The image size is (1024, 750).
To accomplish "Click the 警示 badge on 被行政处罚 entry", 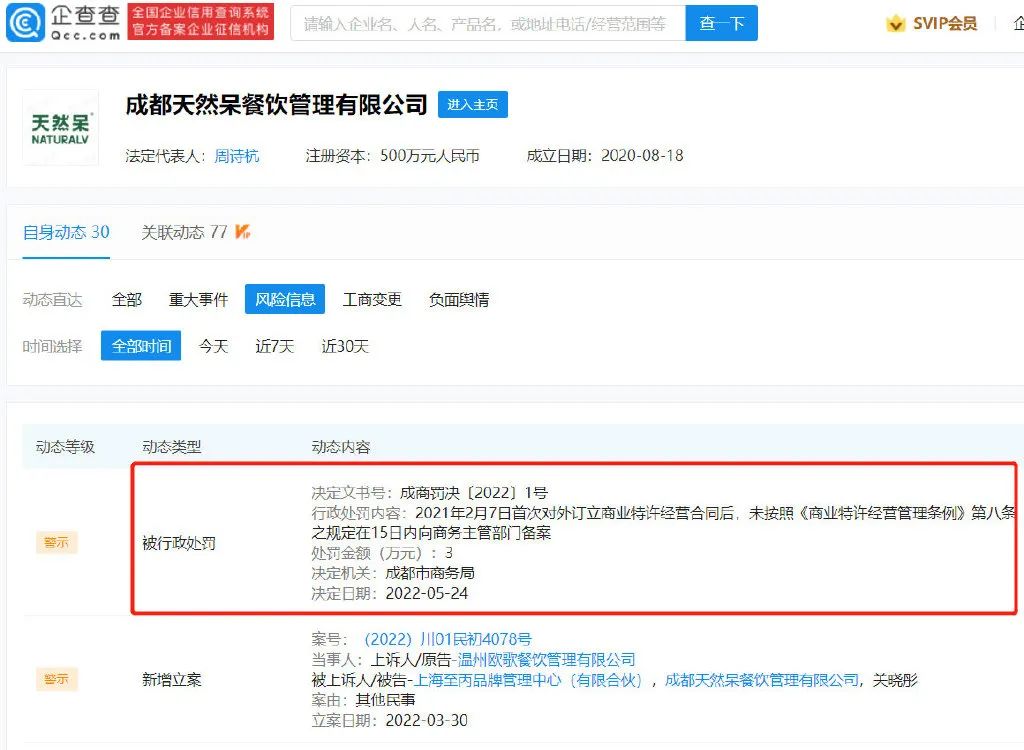I will (56, 542).
